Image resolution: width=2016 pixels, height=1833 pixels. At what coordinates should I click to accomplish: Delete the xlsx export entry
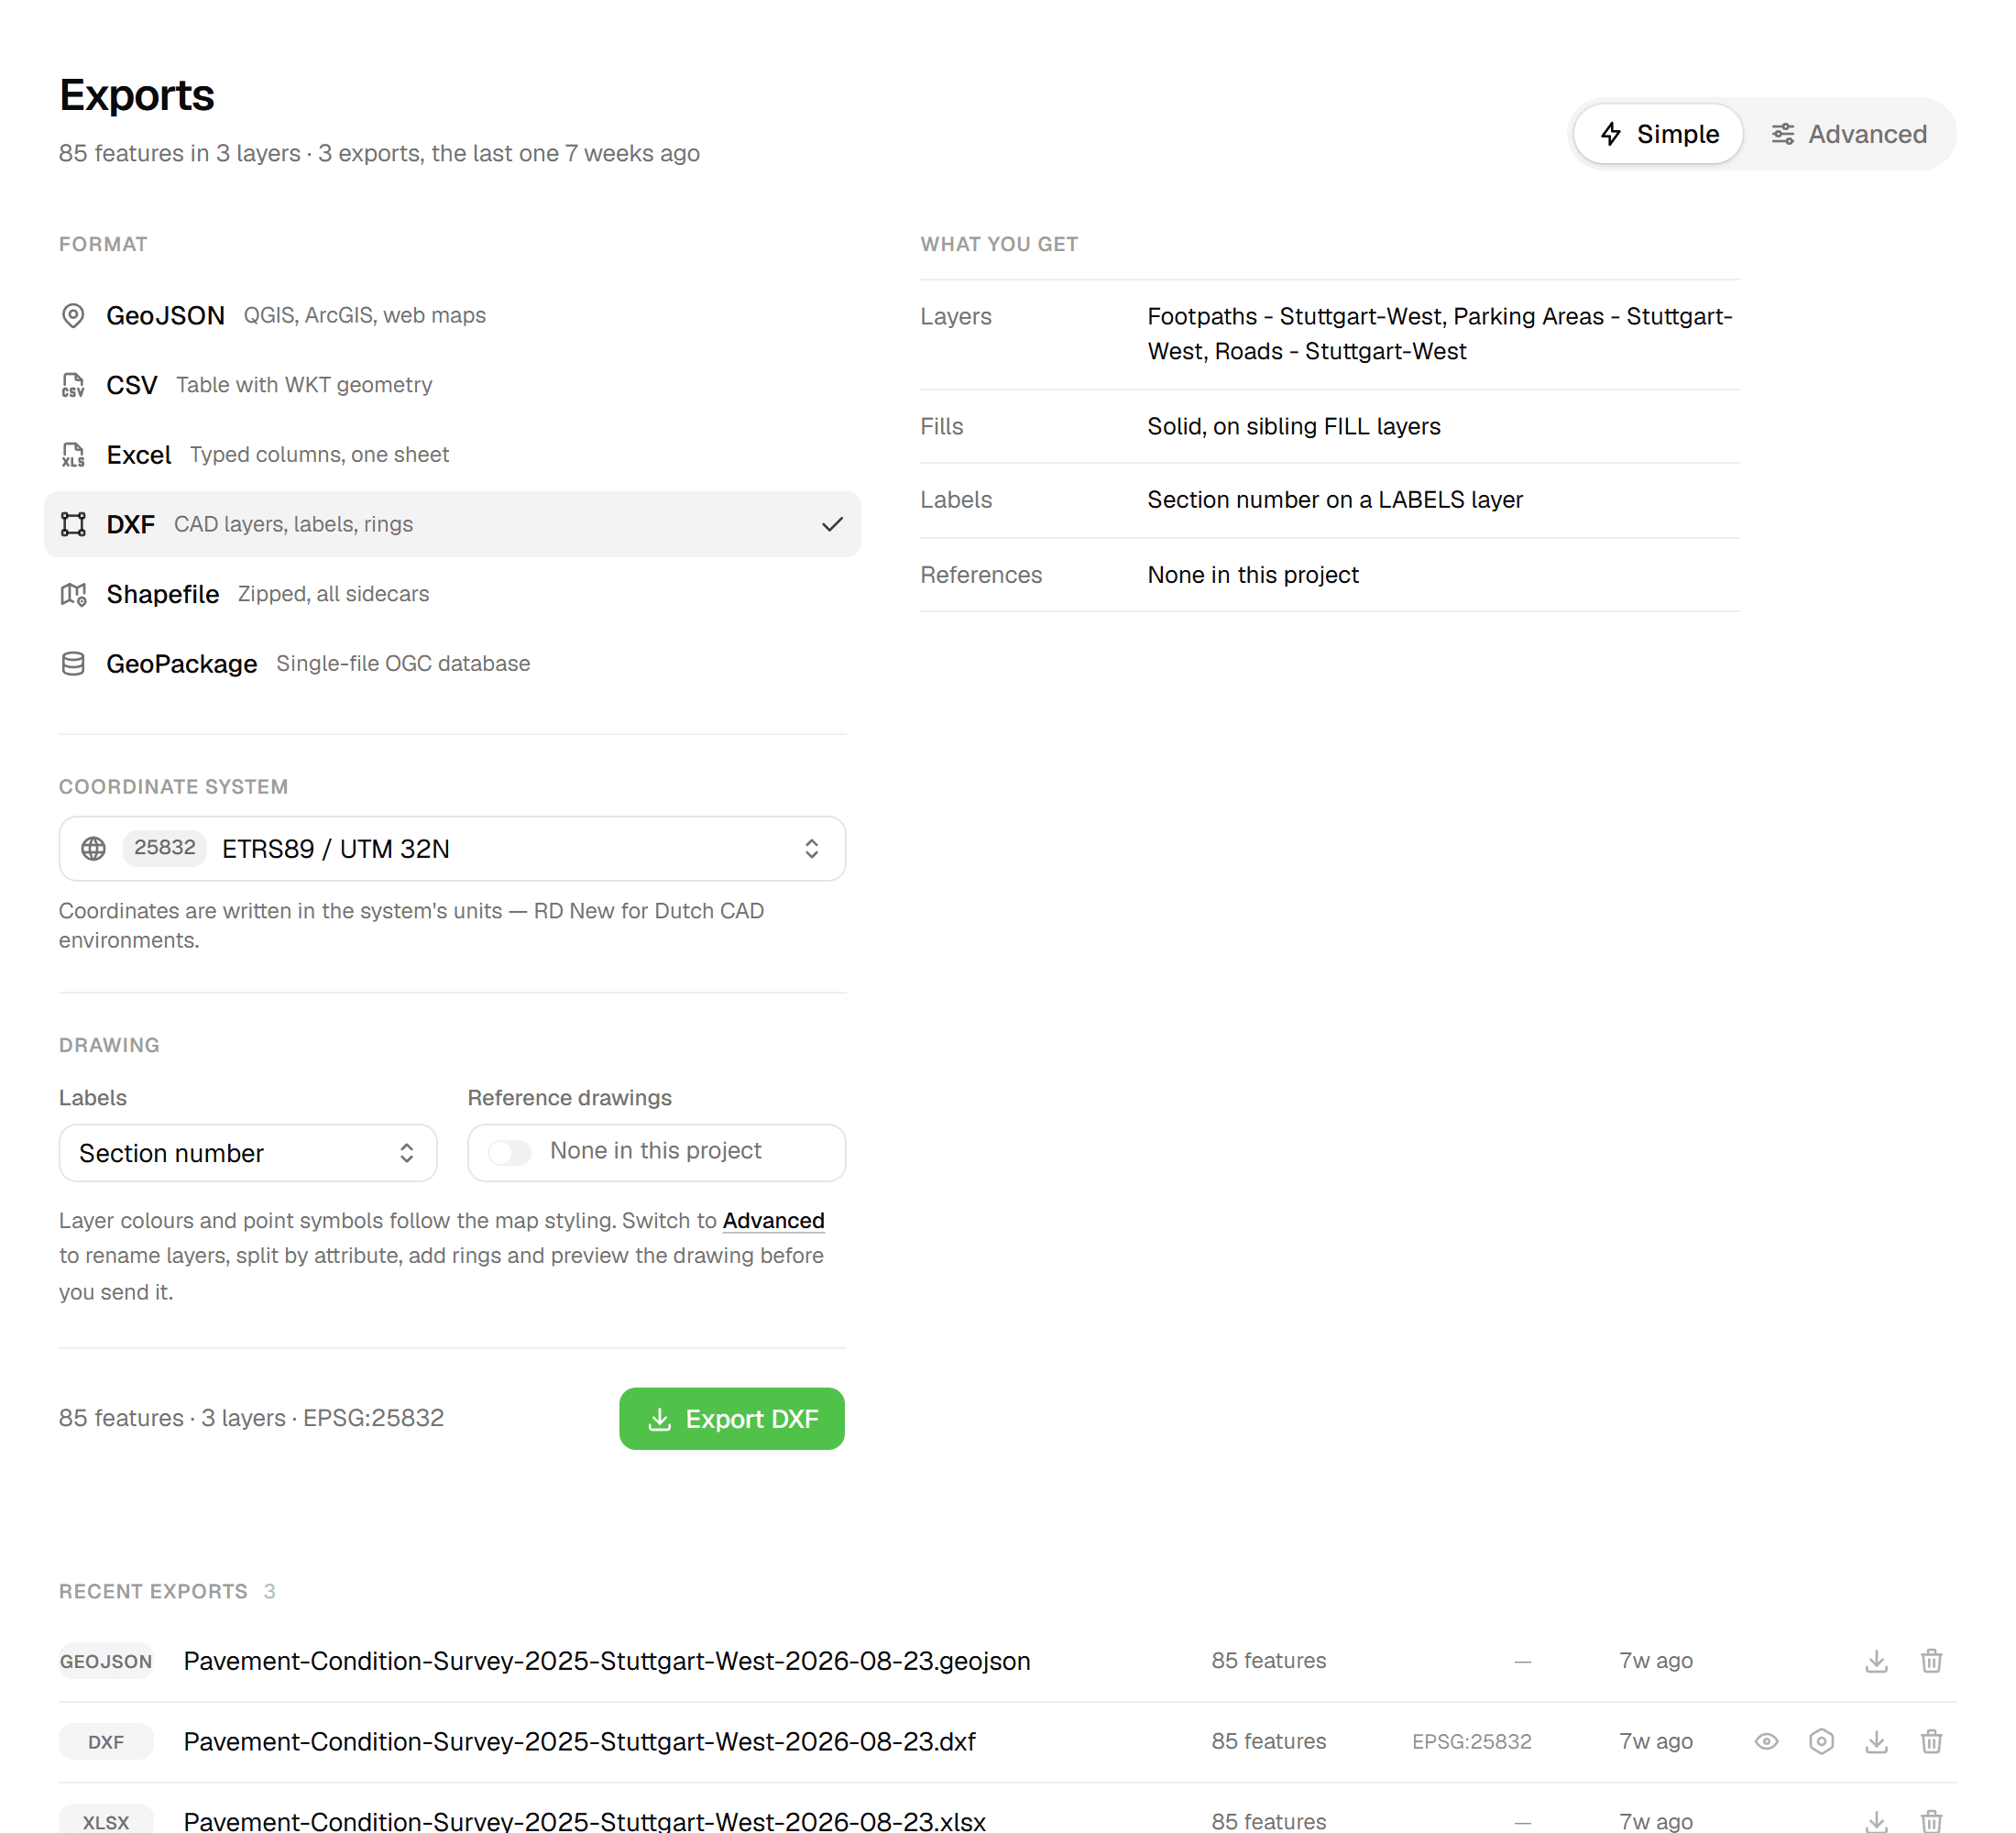(1931, 1821)
